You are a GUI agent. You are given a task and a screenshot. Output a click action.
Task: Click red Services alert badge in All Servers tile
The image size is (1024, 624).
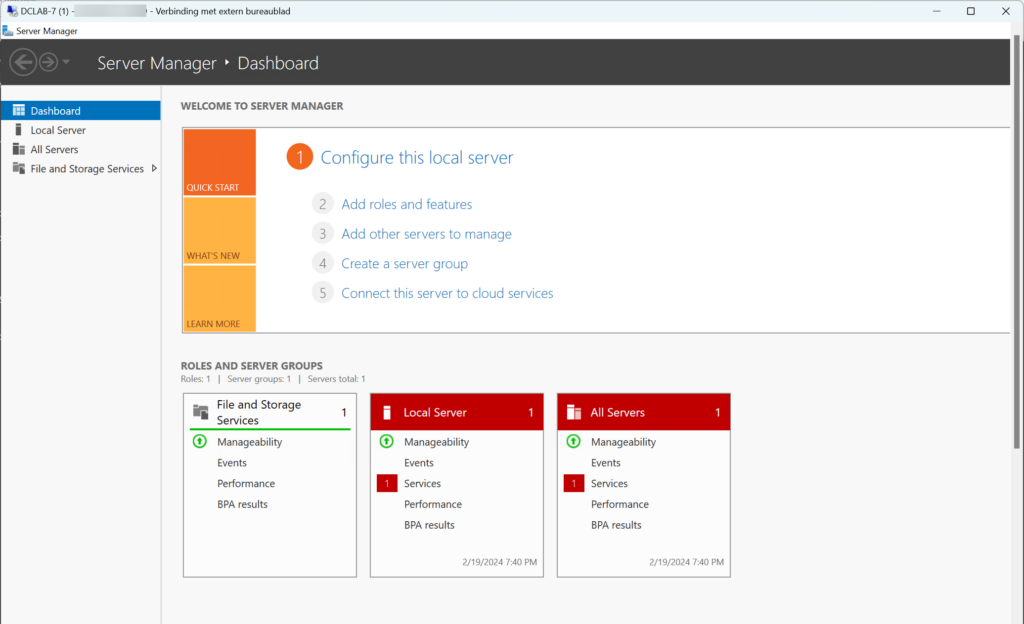coord(573,484)
